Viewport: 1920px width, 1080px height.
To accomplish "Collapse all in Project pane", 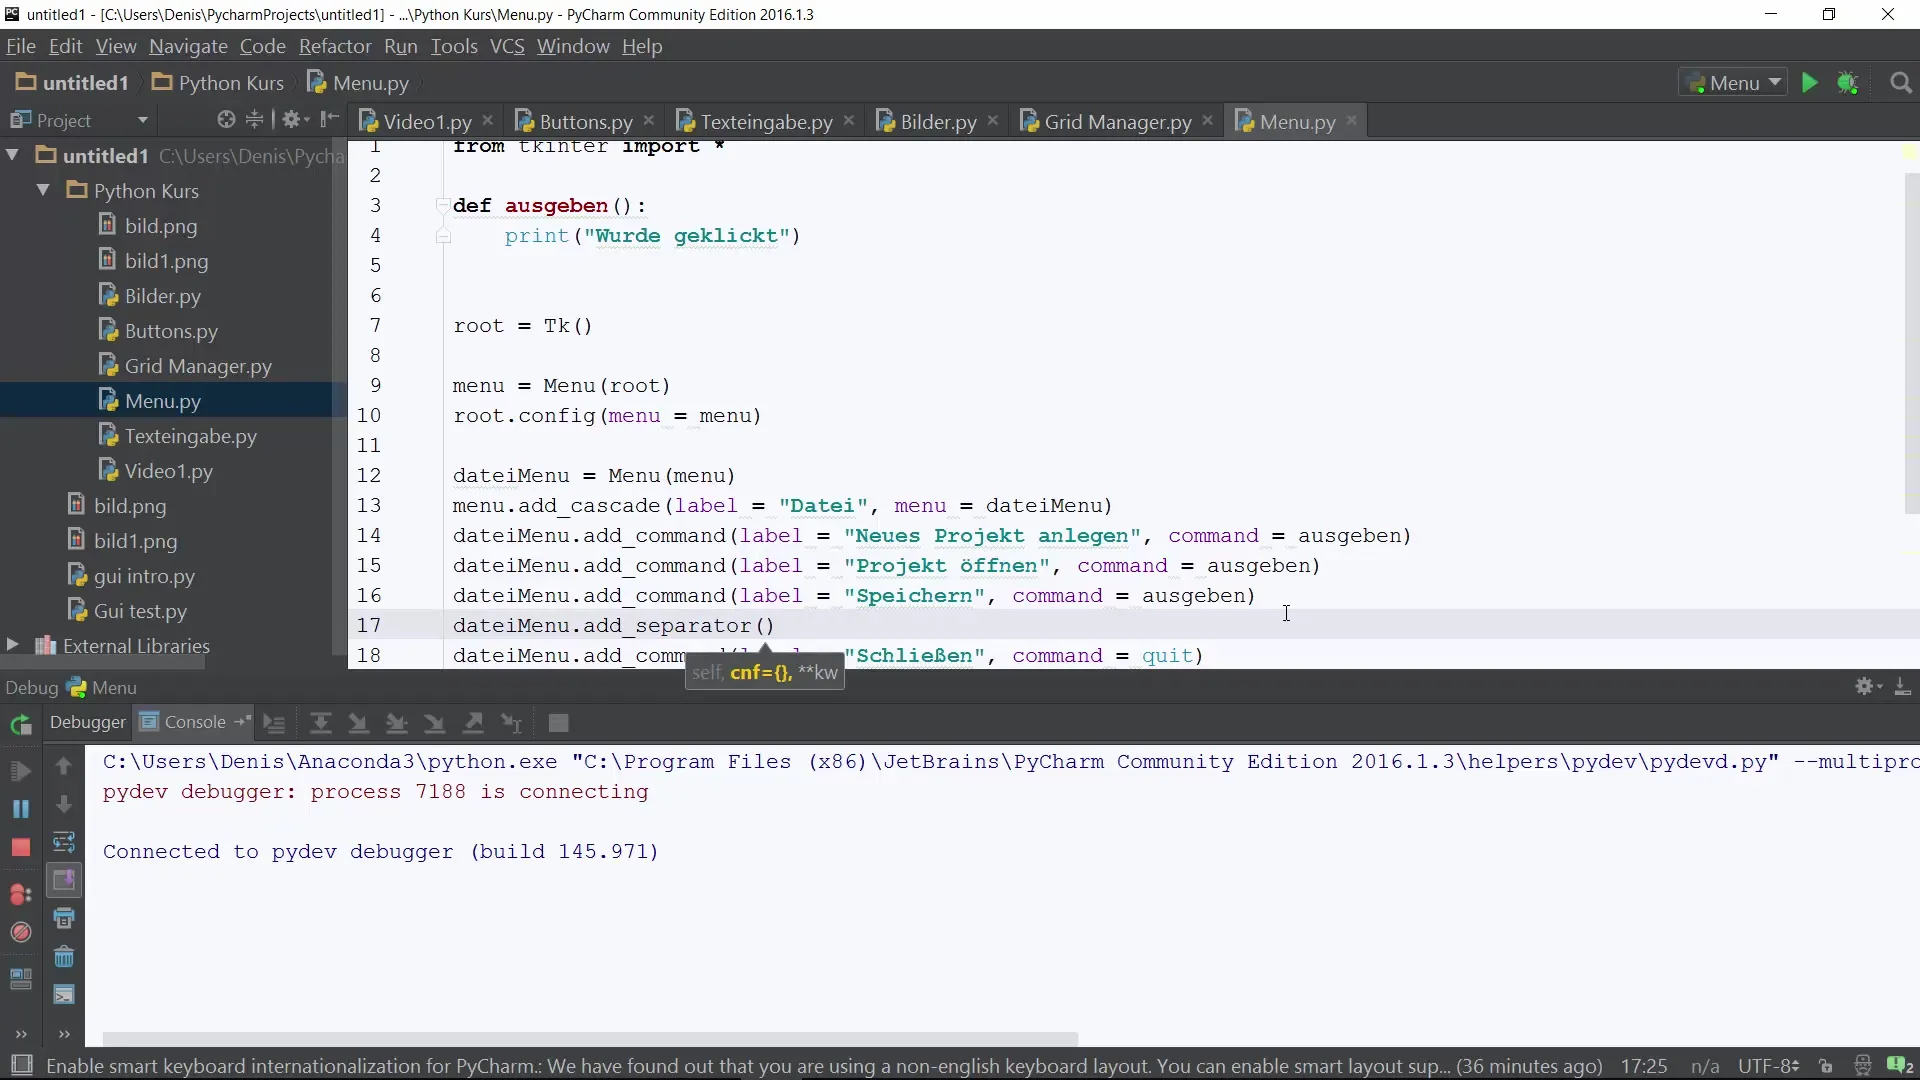I will (x=255, y=120).
